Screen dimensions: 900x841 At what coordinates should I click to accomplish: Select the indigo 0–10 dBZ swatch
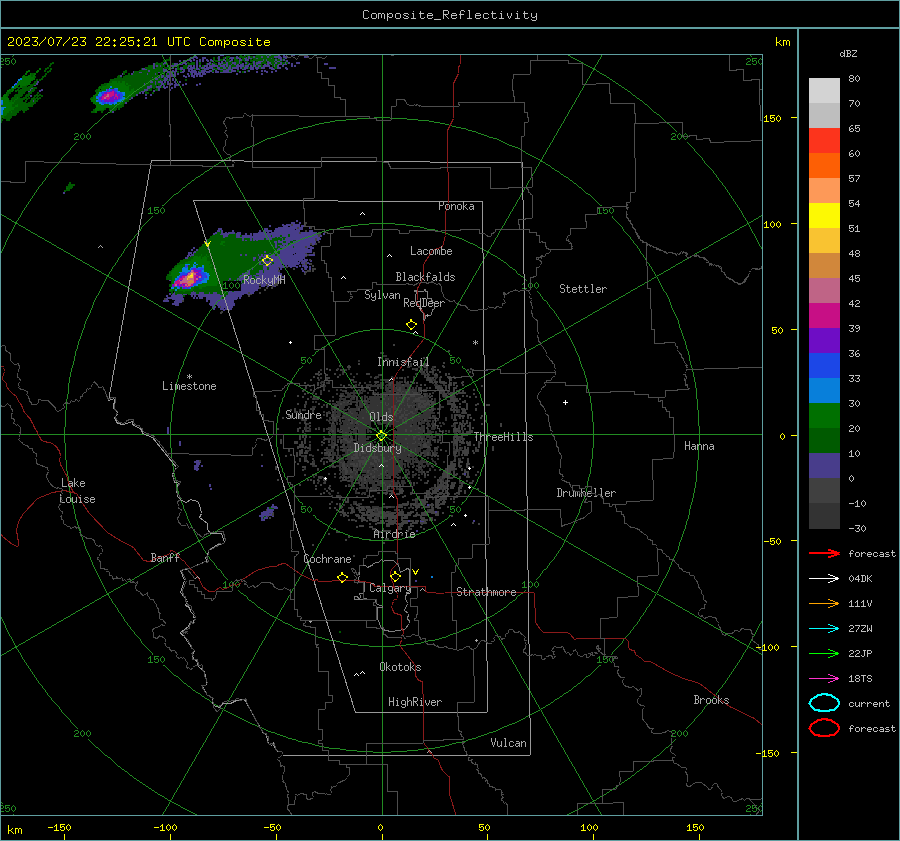click(824, 466)
